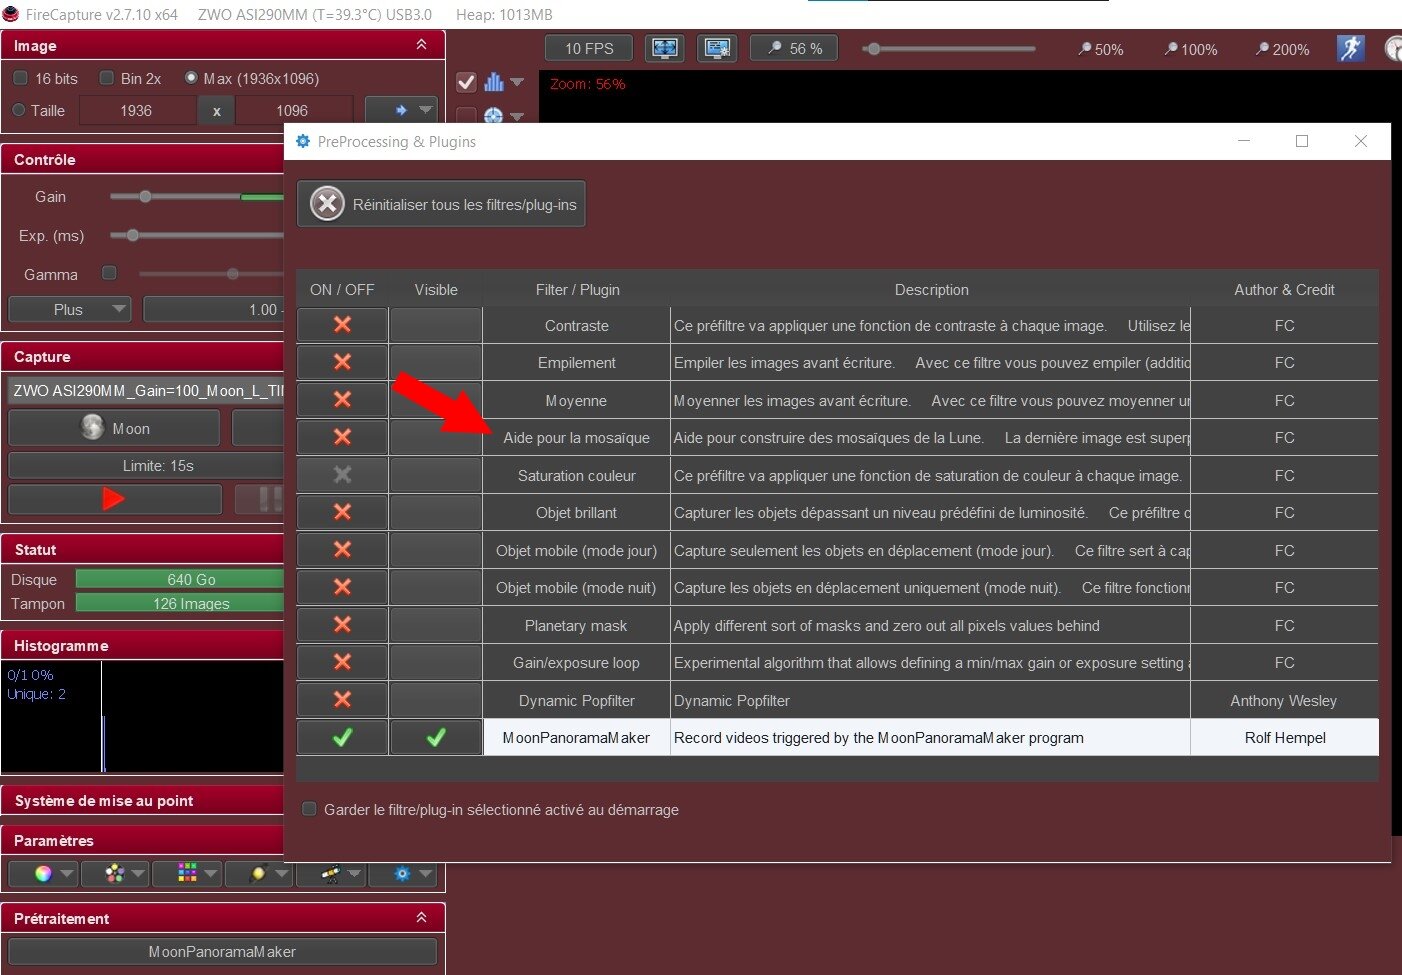Click the x button between the size fields

click(x=216, y=110)
